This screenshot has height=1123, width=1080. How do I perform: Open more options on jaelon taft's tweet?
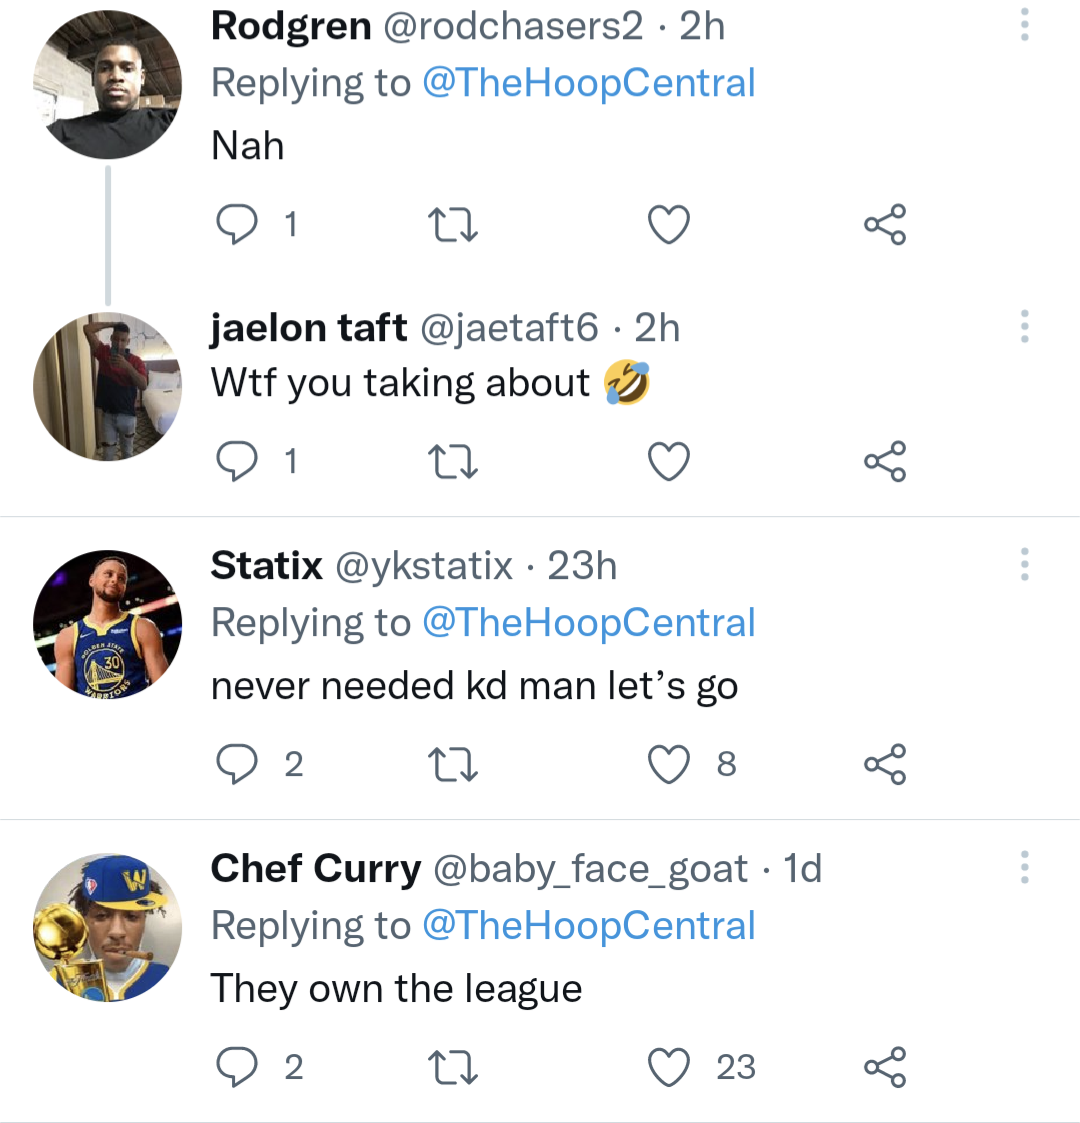point(1024,327)
